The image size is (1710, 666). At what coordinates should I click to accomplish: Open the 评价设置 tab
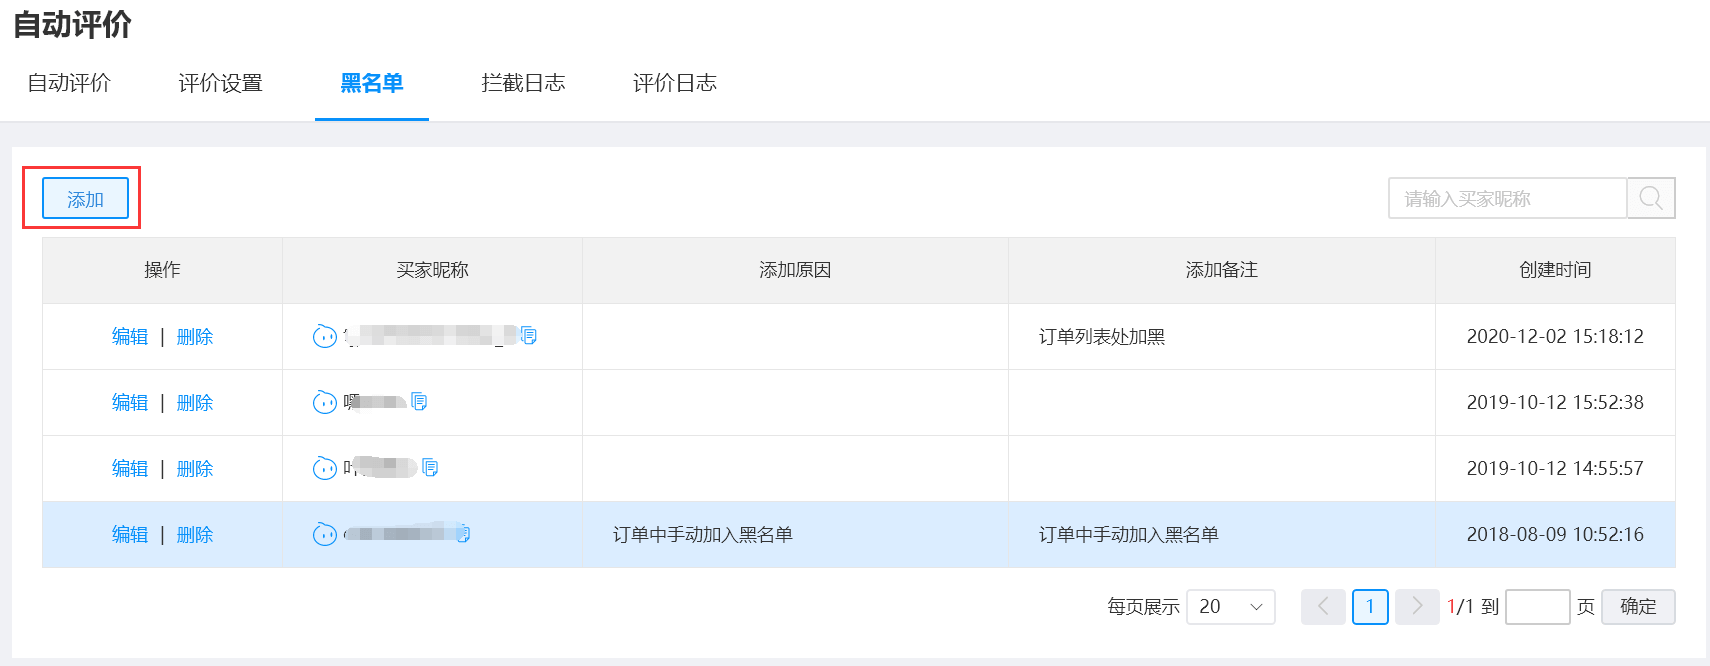point(220,83)
